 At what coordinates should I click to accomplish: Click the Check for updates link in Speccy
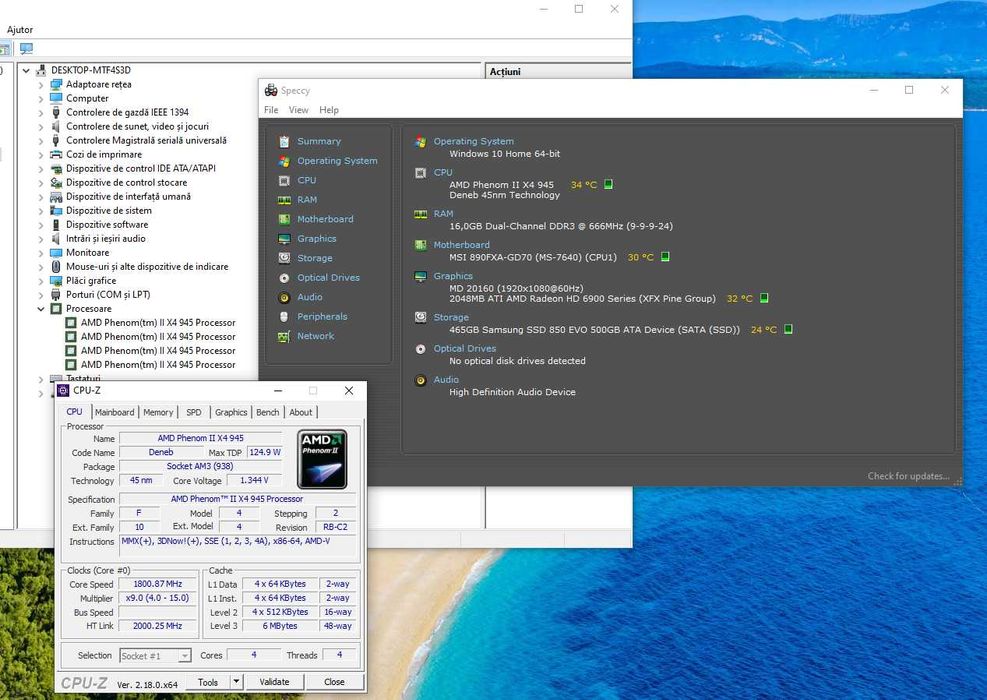point(908,476)
